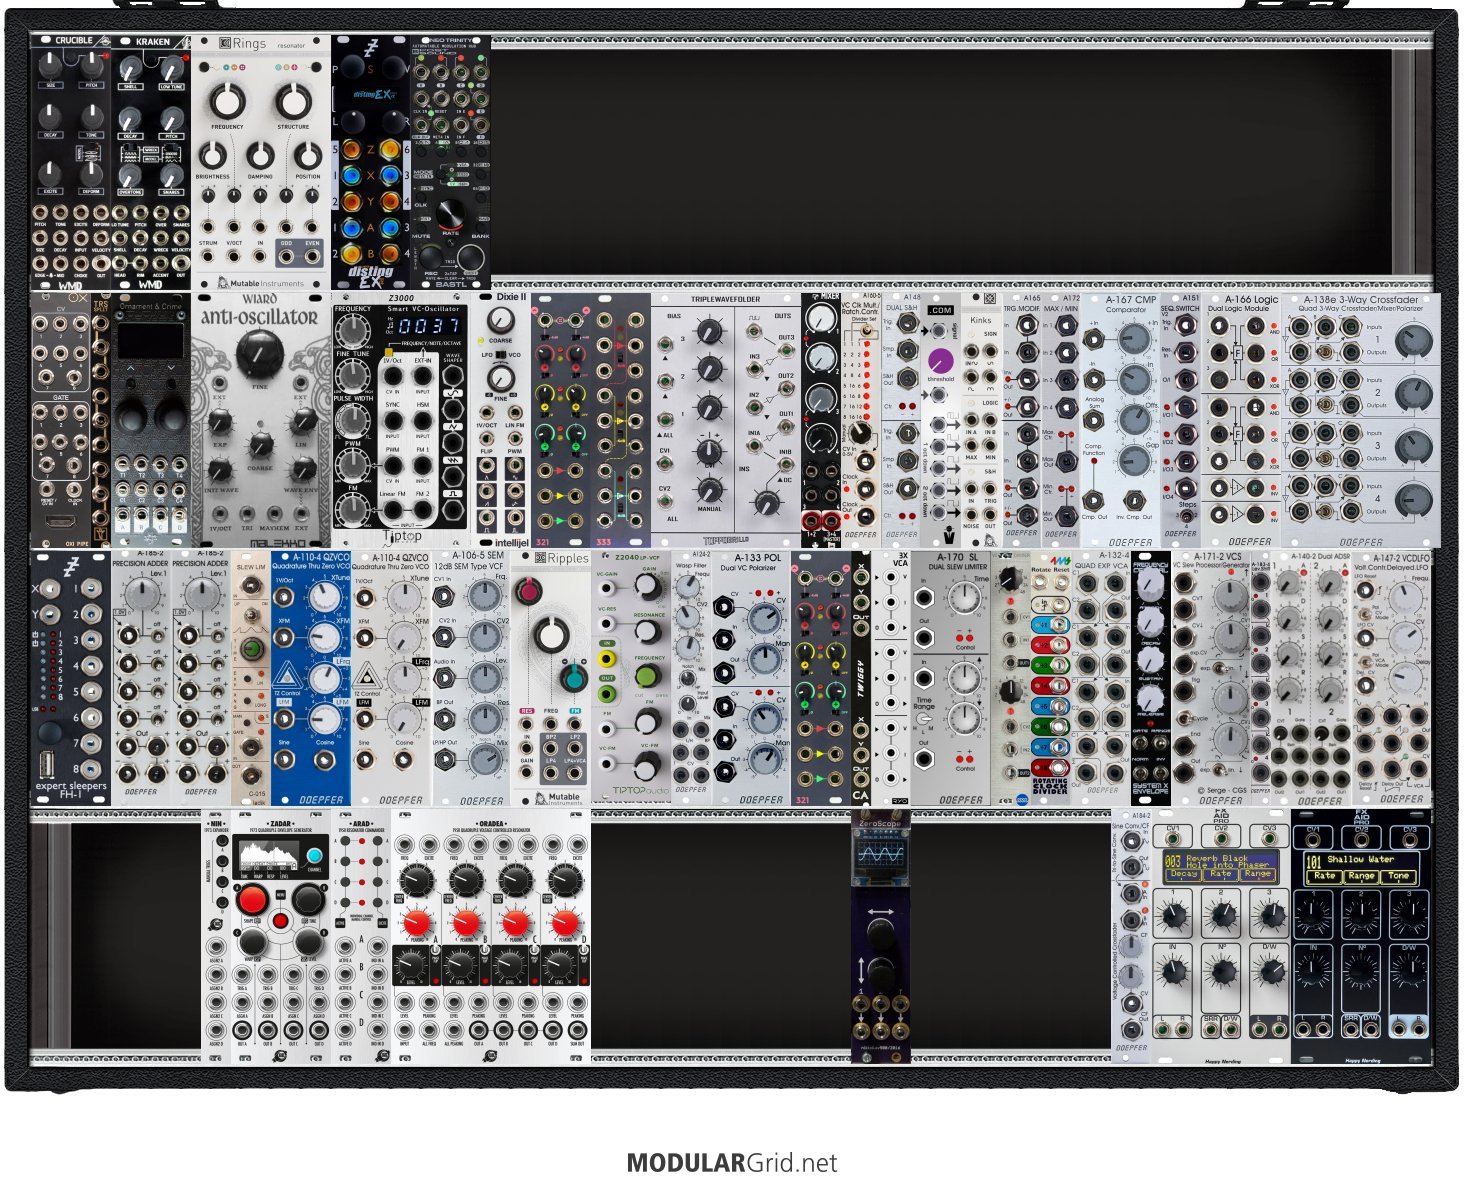
Task: Click the Rings EVEN output jack
Action: pyautogui.click(x=313, y=256)
